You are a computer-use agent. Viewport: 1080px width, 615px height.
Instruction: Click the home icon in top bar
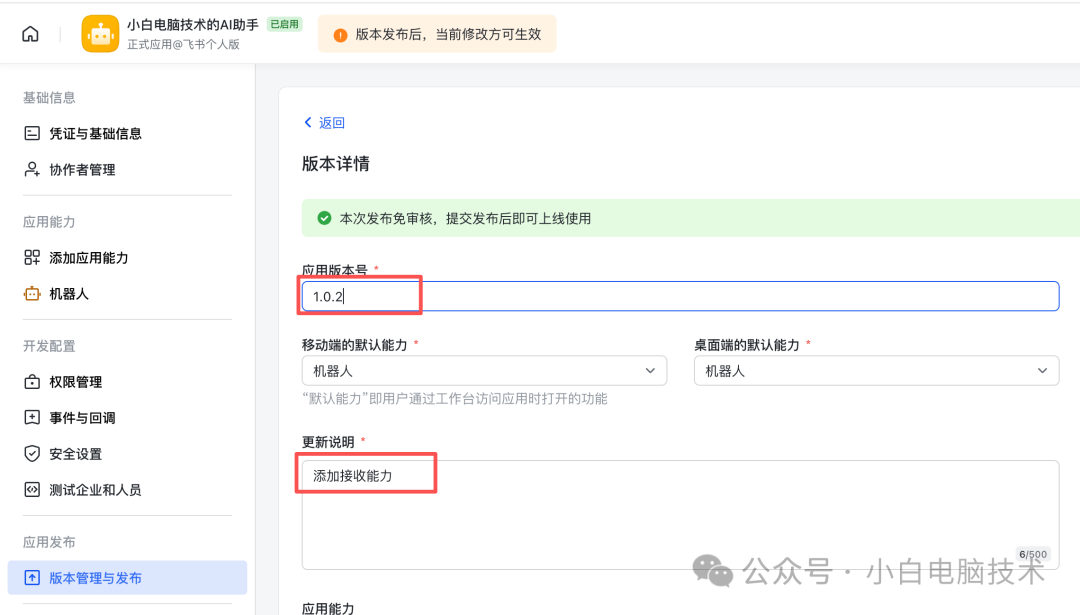(30, 34)
